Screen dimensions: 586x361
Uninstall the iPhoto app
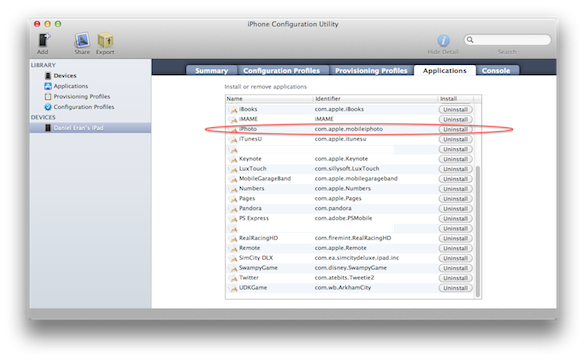[x=455, y=129]
